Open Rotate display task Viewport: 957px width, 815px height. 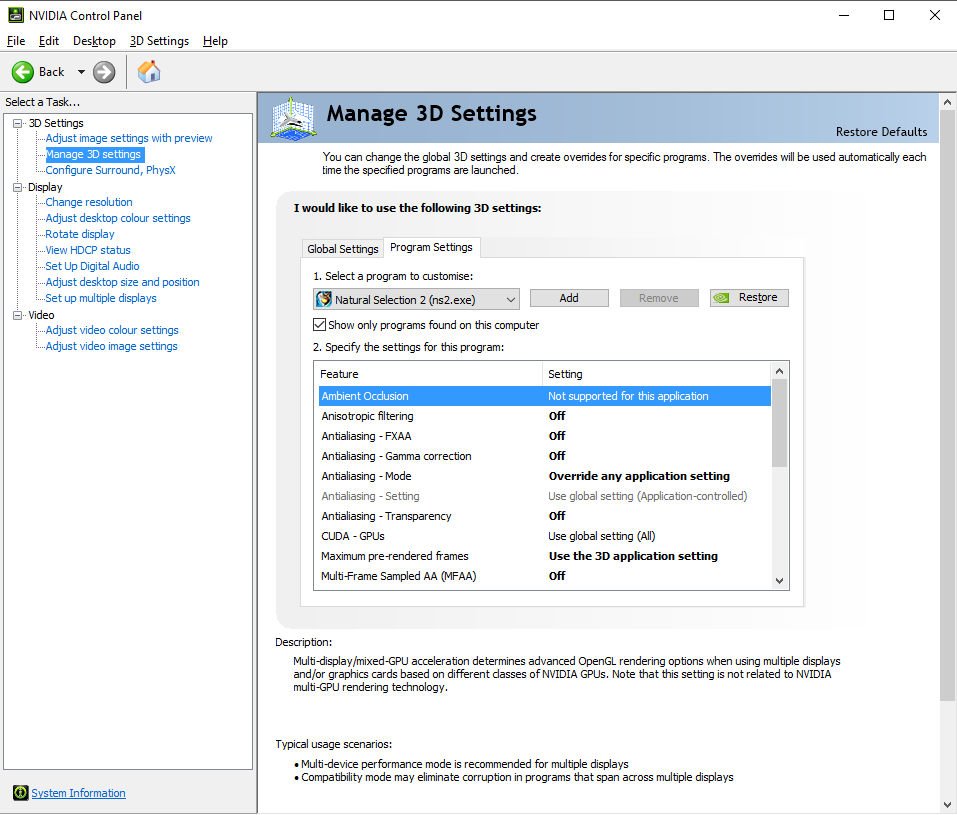[x=80, y=234]
